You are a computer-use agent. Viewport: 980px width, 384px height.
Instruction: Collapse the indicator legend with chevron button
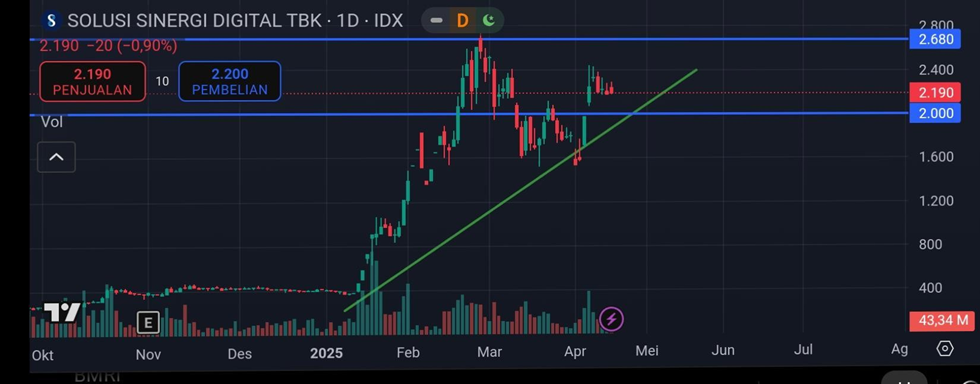click(56, 157)
